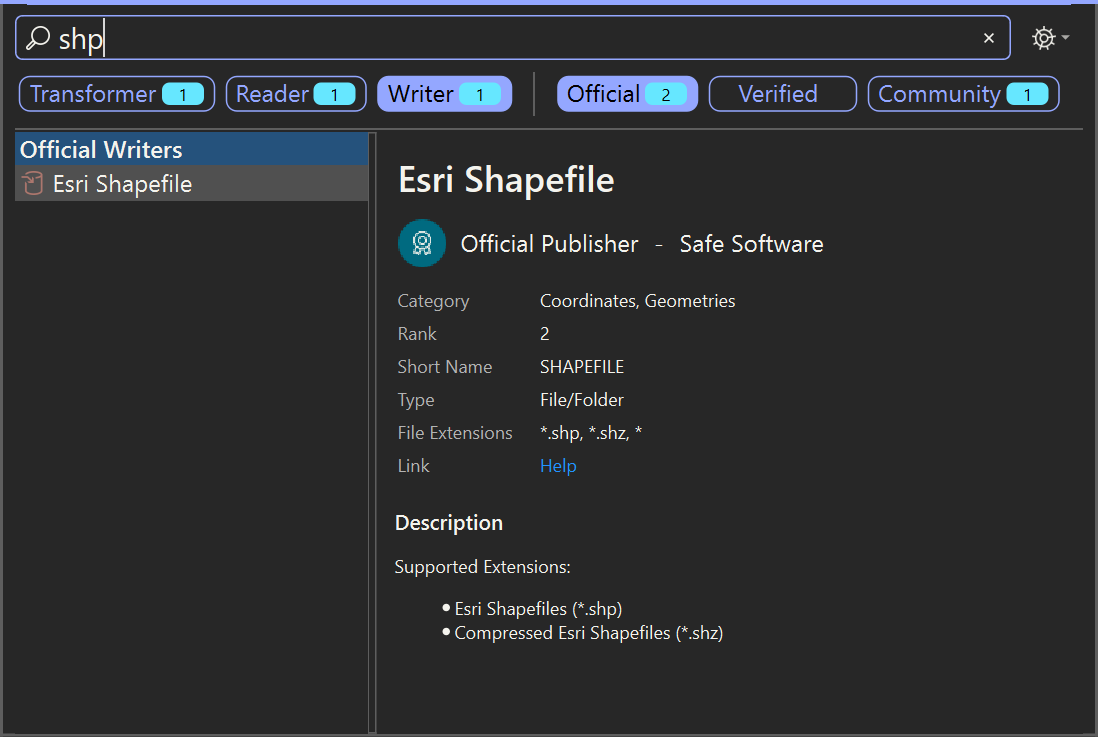Open the settings gear dropdown
Screen dimensions: 1098x737
coord(1050,38)
